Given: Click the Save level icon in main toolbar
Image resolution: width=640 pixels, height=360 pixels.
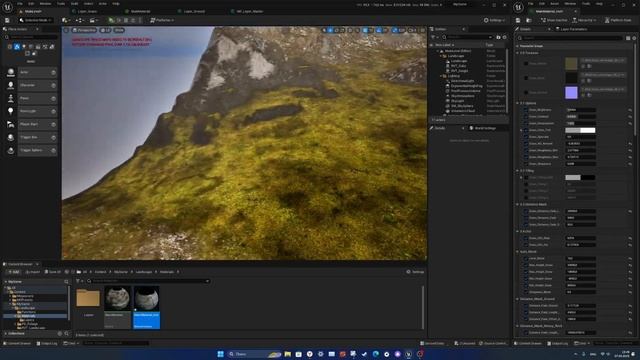Looking at the screenshot, I should [7, 20].
